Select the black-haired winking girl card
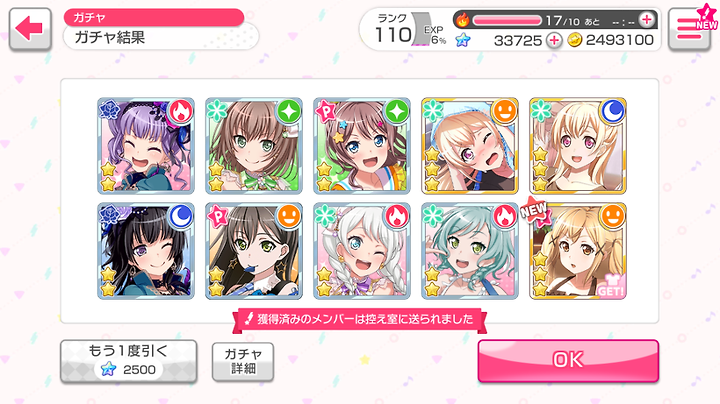Screen dimensions: 720x404 click(x=146, y=251)
